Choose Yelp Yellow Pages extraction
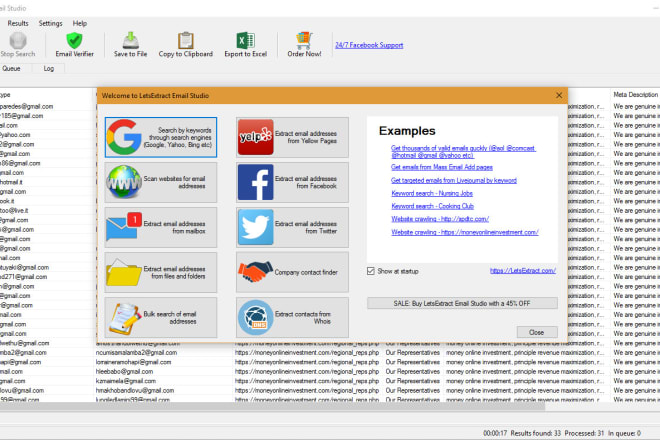This screenshot has width=660, height=440. point(292,138)
